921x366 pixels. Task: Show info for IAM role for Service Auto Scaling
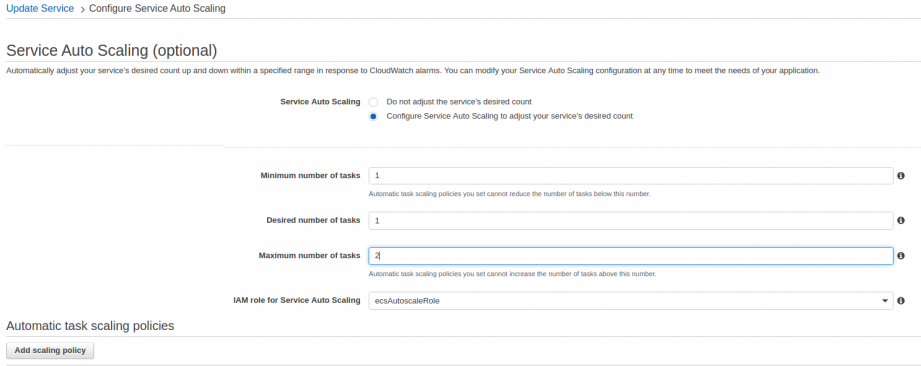click(901, 300)
